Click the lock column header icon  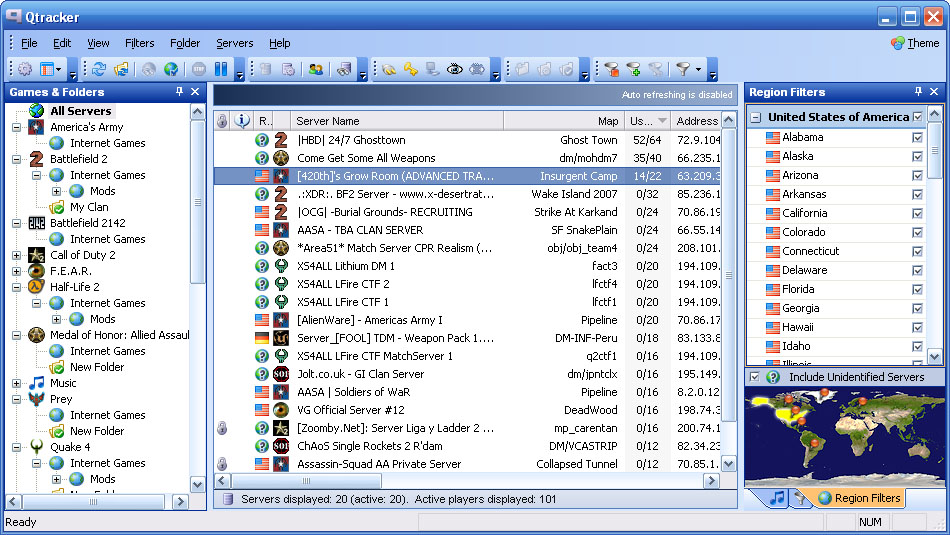point(222,121)
